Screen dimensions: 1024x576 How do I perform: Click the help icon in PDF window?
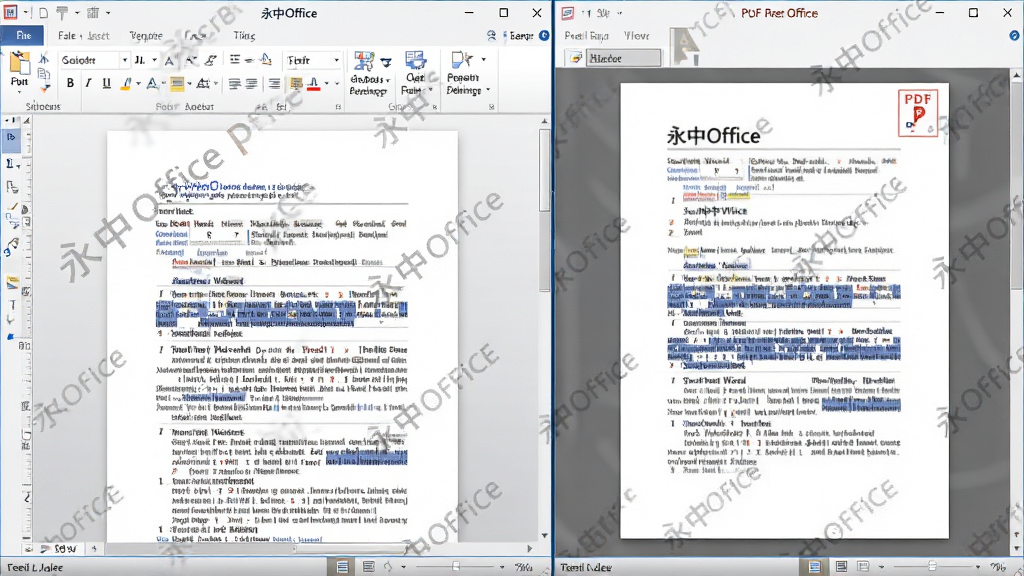coord(1015,35)
